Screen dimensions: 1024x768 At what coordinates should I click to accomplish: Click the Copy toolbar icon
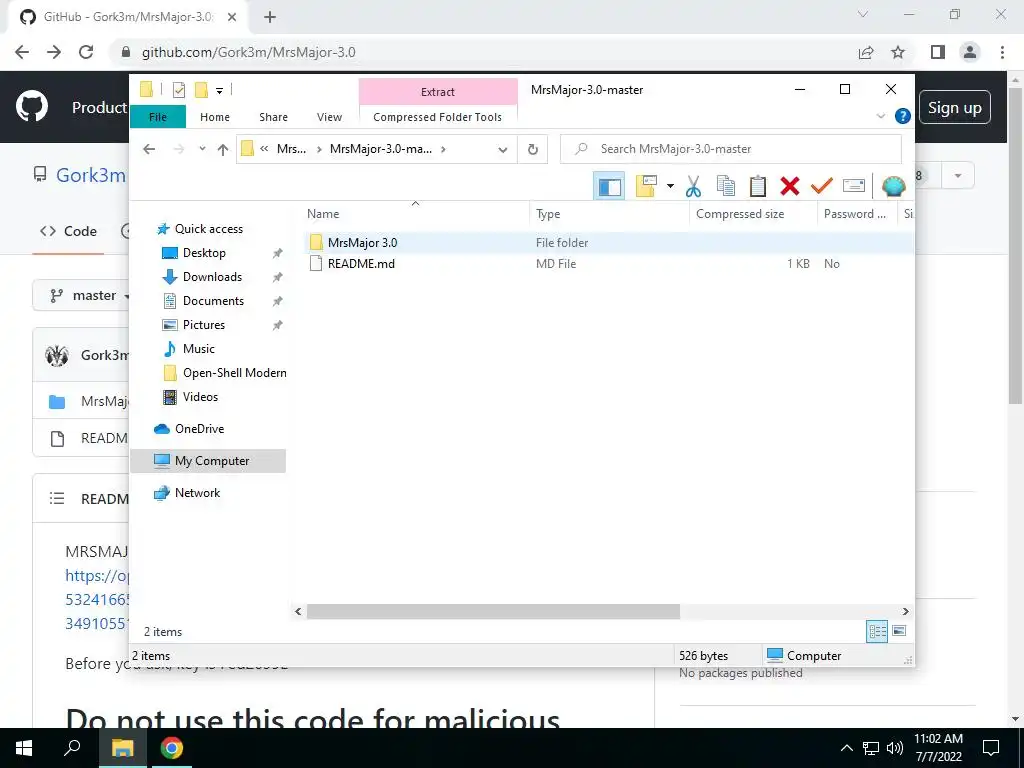(x=726, y=187)
